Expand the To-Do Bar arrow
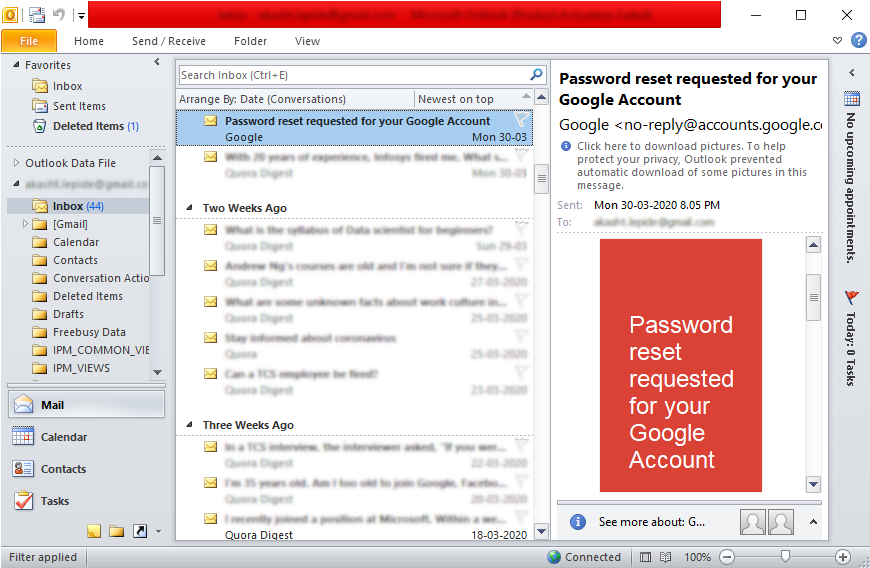This screenshot has height=568, width=870. [x=851, y=72]
